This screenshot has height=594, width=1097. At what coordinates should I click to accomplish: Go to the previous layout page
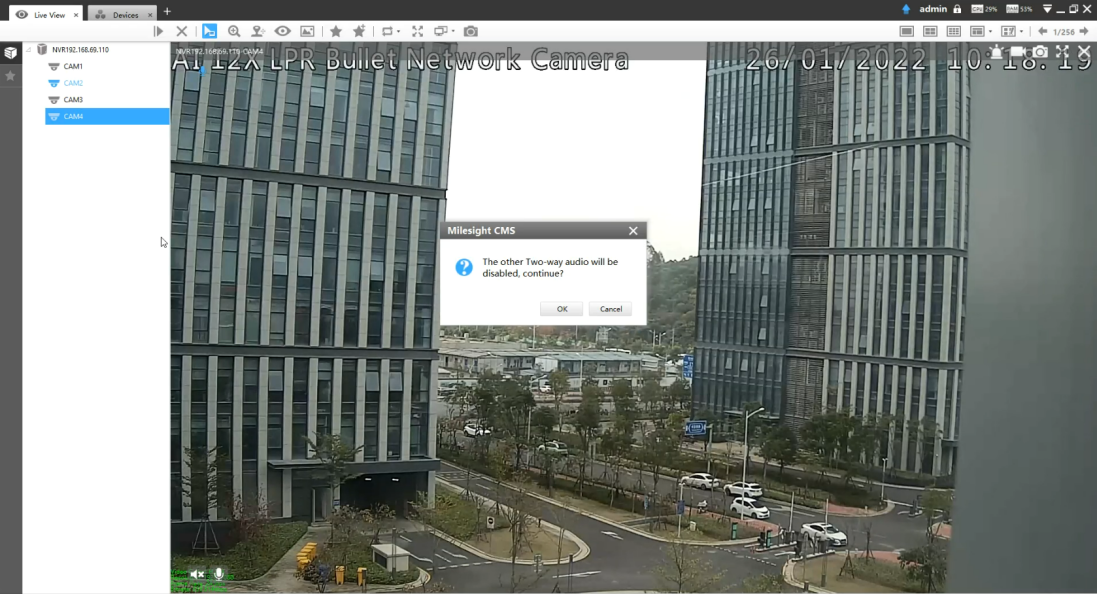1042,31
